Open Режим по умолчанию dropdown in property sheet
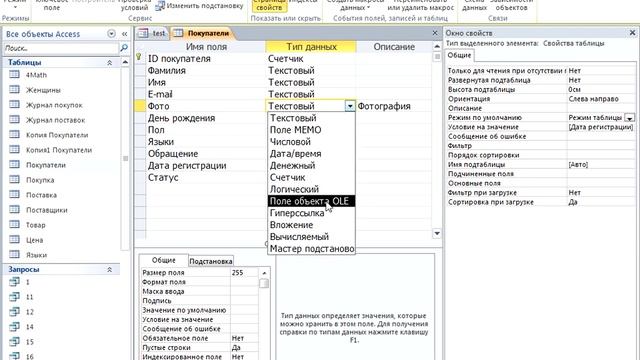 point(630,118)
